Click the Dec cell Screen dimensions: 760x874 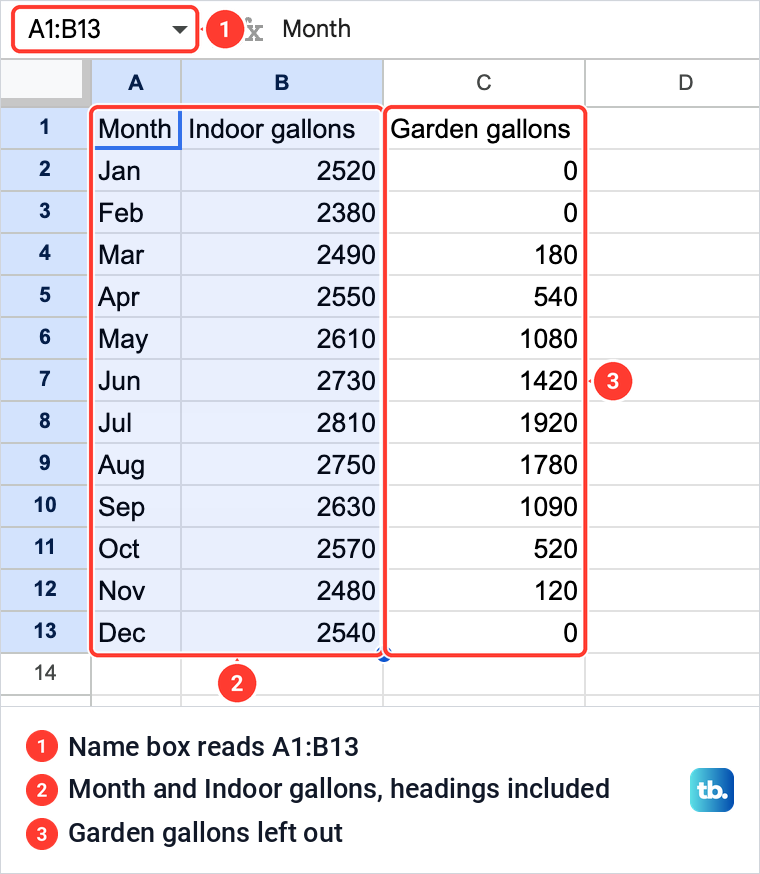(x=137, y=632)
